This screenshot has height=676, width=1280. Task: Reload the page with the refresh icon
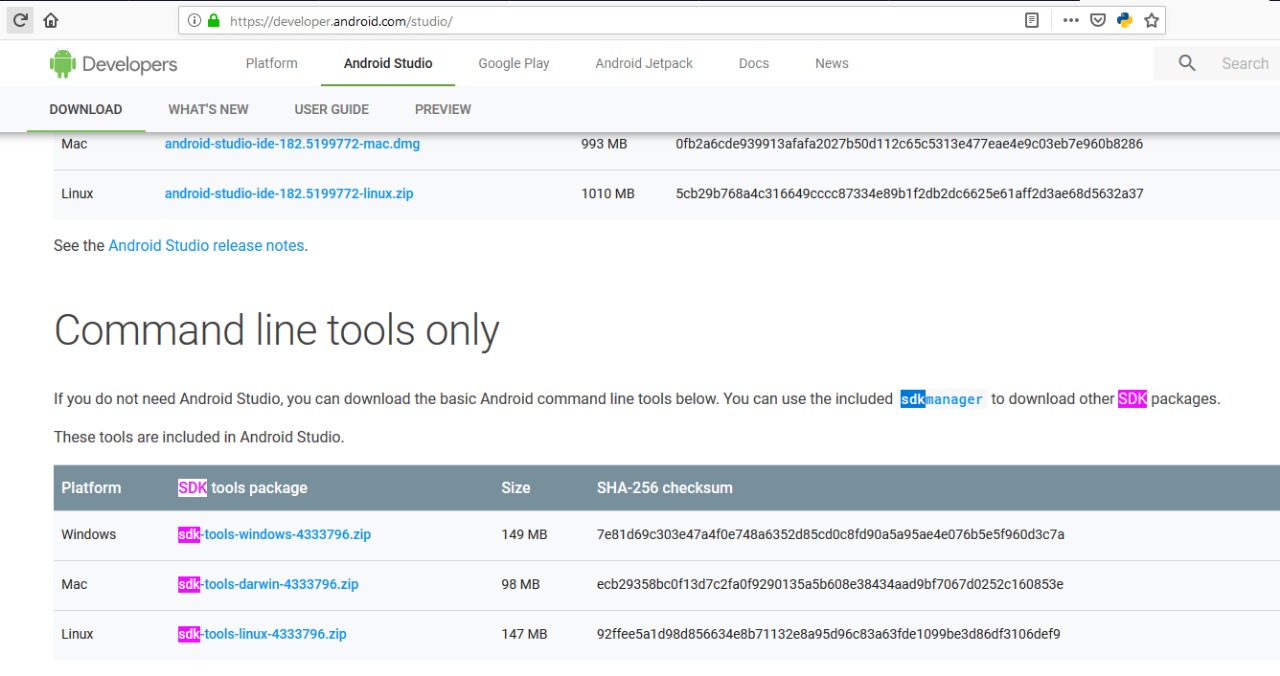tap(20, 20)
